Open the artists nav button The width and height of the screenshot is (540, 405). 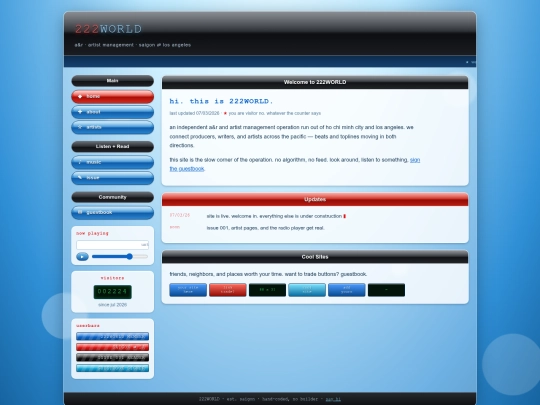pyautogui.click(x=113, y=127)
